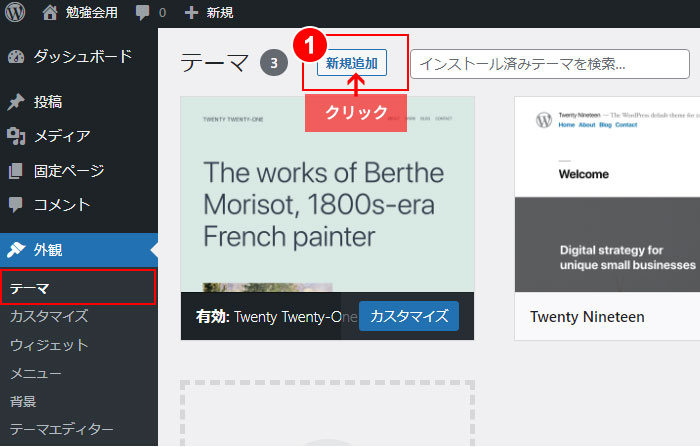Click the WordPress logo in admin bar
The height and width of the screenshot is (447, 700).
[x=15, y=12]
